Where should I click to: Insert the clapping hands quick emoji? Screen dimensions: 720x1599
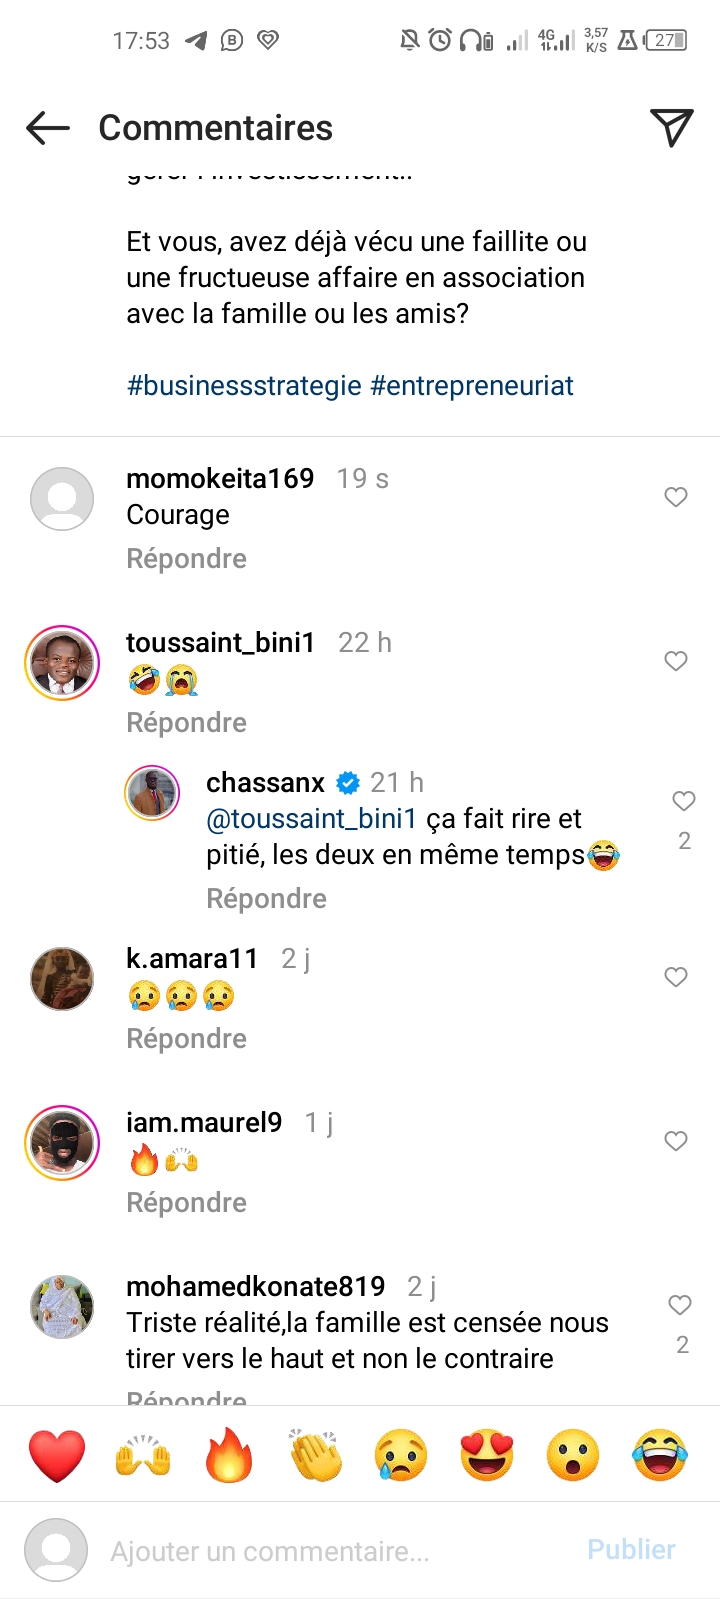pos(315,1455)
